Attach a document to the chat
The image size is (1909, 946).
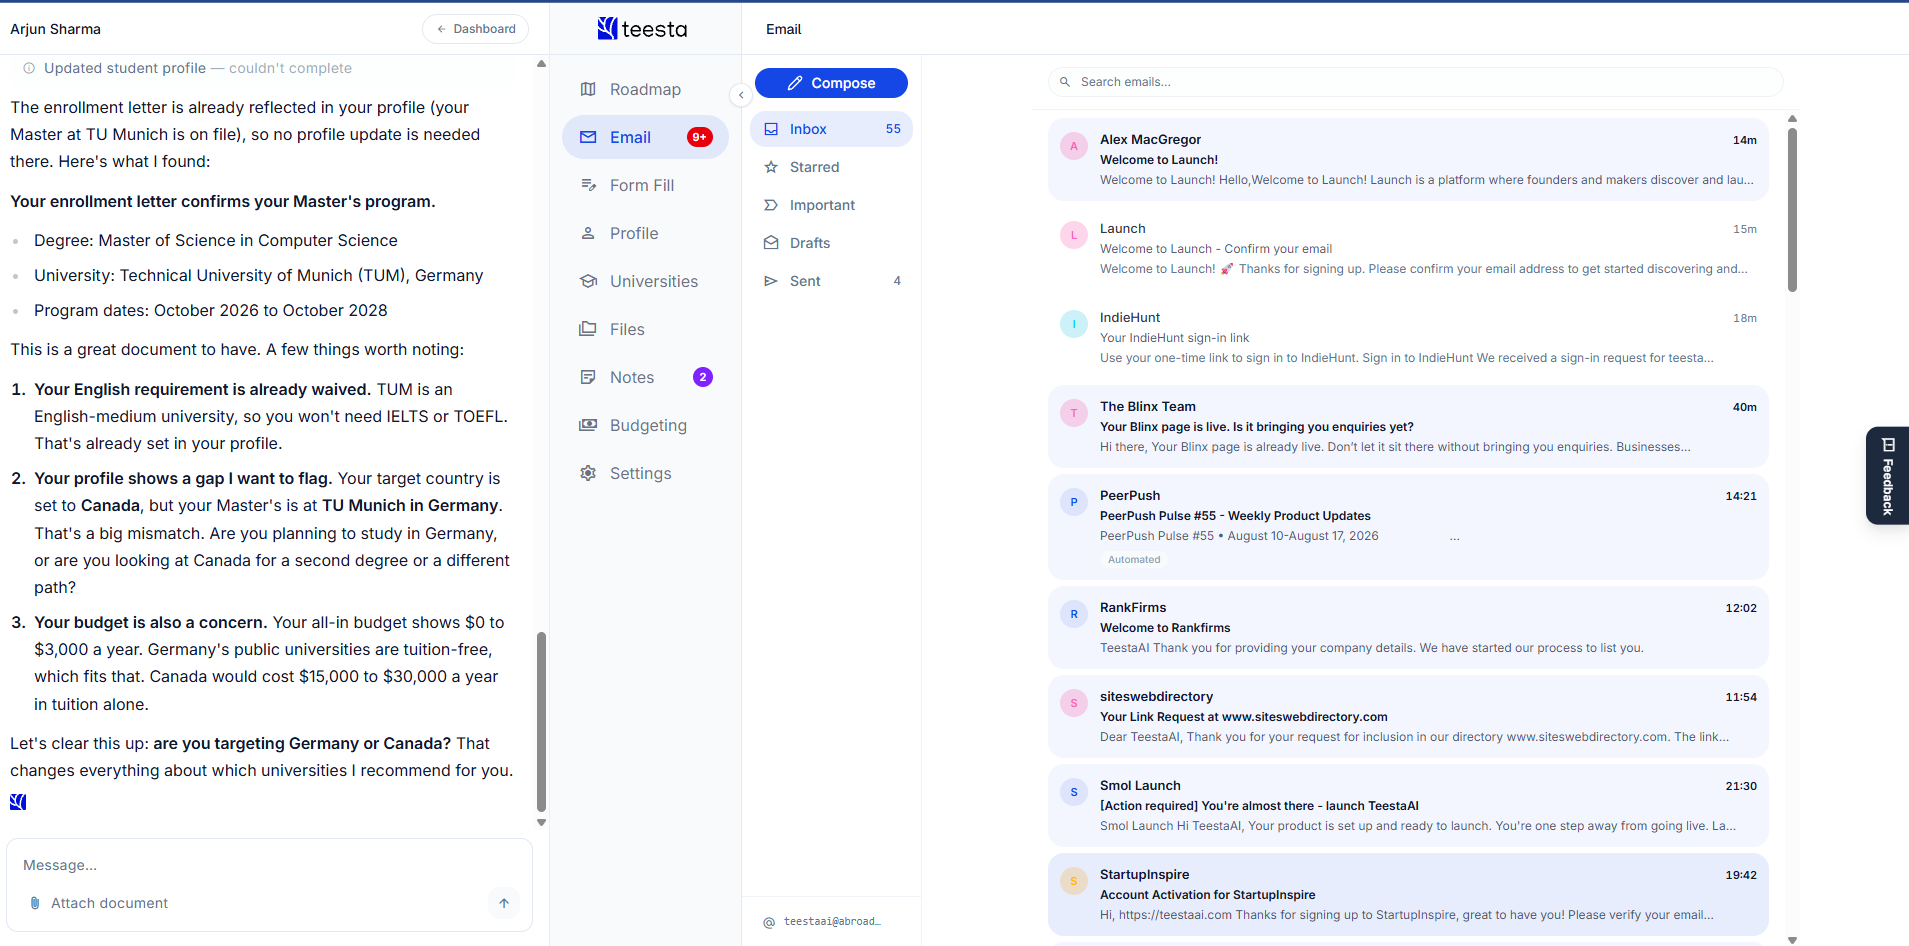98,903
